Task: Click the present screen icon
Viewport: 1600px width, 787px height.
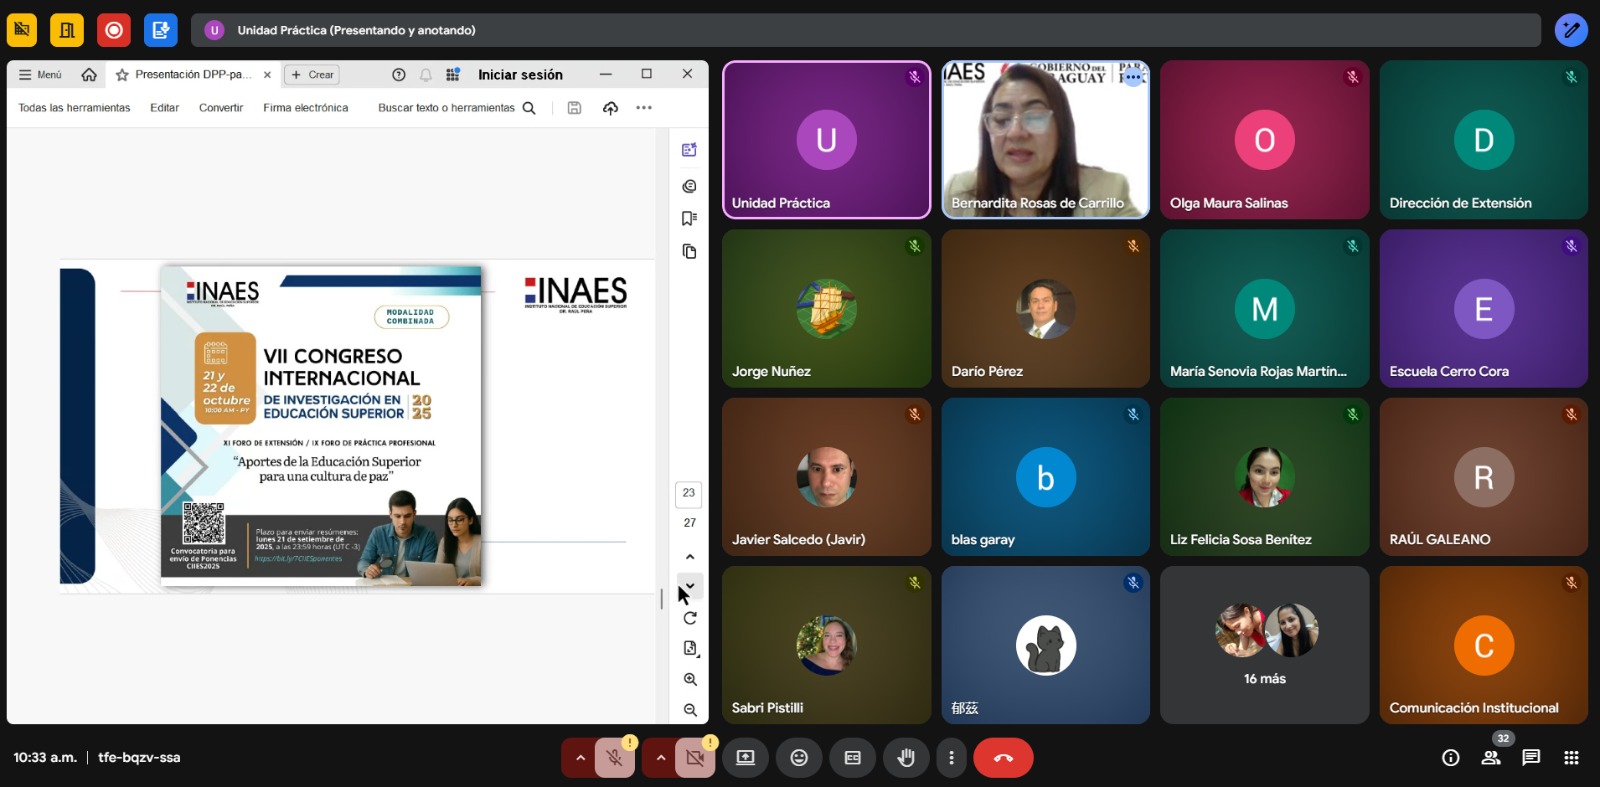Action: pyautogui.click(x=746, y=758)
